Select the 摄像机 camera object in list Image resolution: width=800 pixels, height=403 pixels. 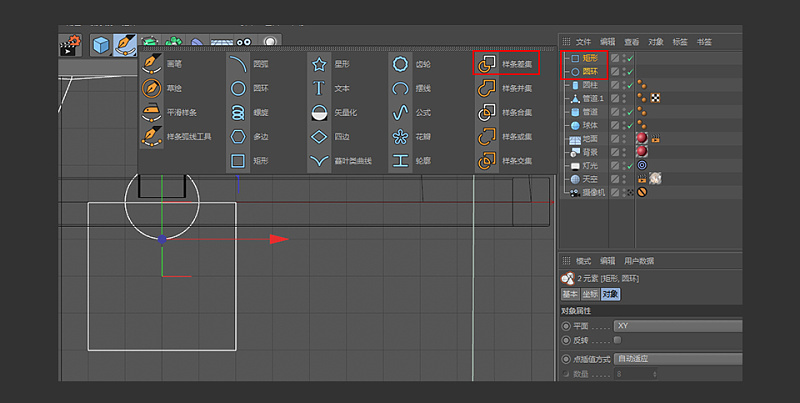(x=597, y=191)
